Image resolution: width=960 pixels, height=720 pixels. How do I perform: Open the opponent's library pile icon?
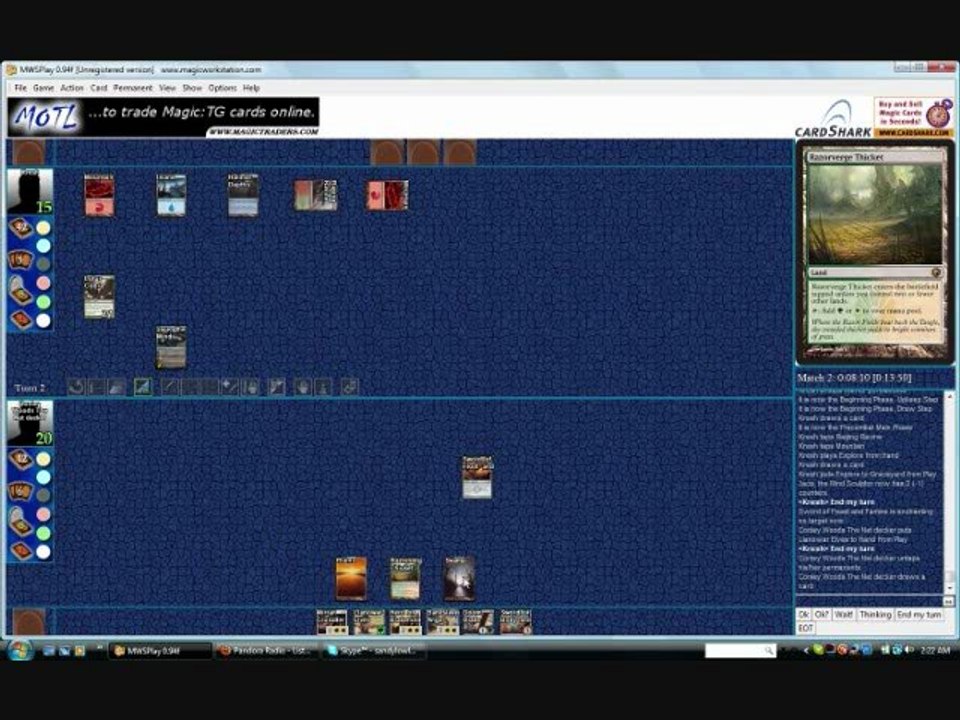click(20, 228)
